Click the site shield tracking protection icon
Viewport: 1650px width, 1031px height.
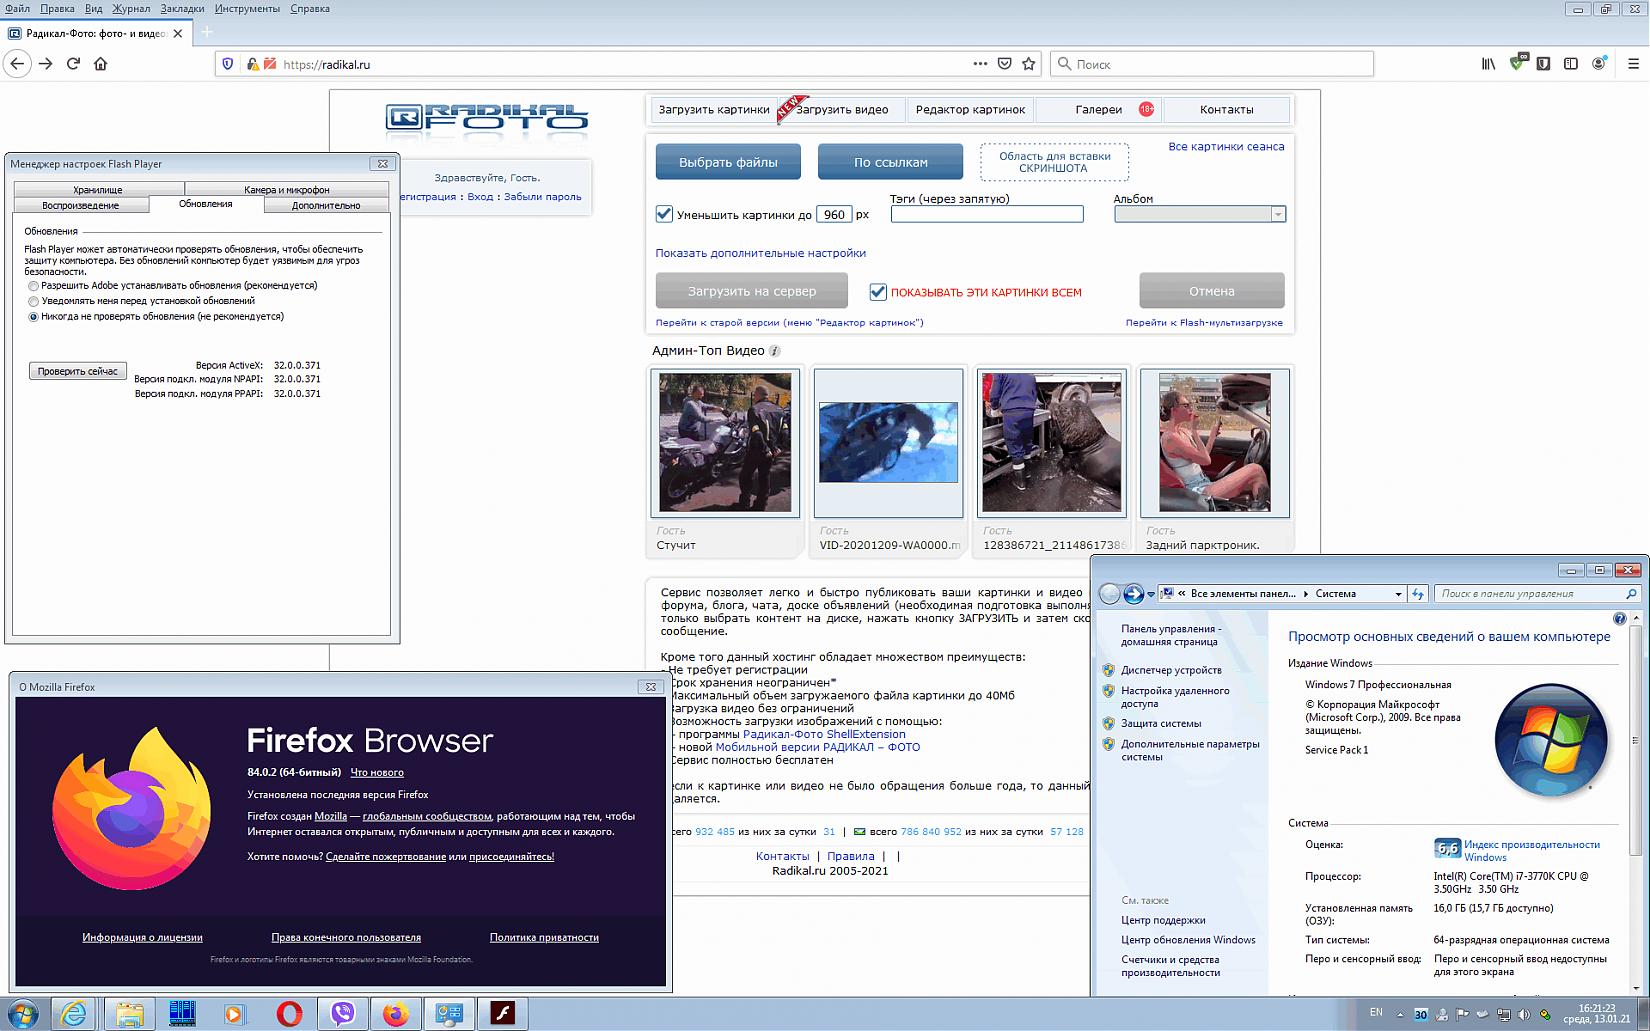click(x=228, y=64)
